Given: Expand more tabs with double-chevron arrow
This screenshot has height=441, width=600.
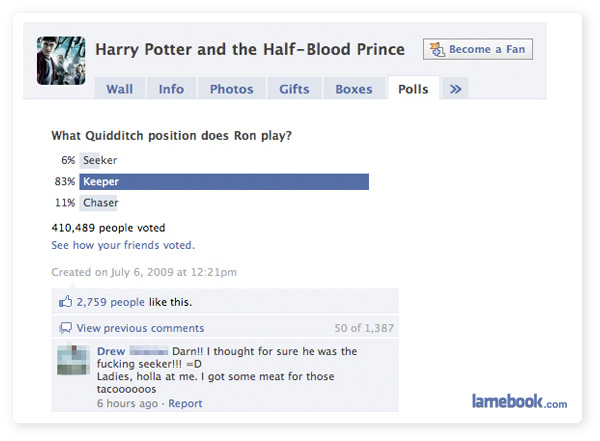Looking at the screenshot, I should (x=456, y=89).
